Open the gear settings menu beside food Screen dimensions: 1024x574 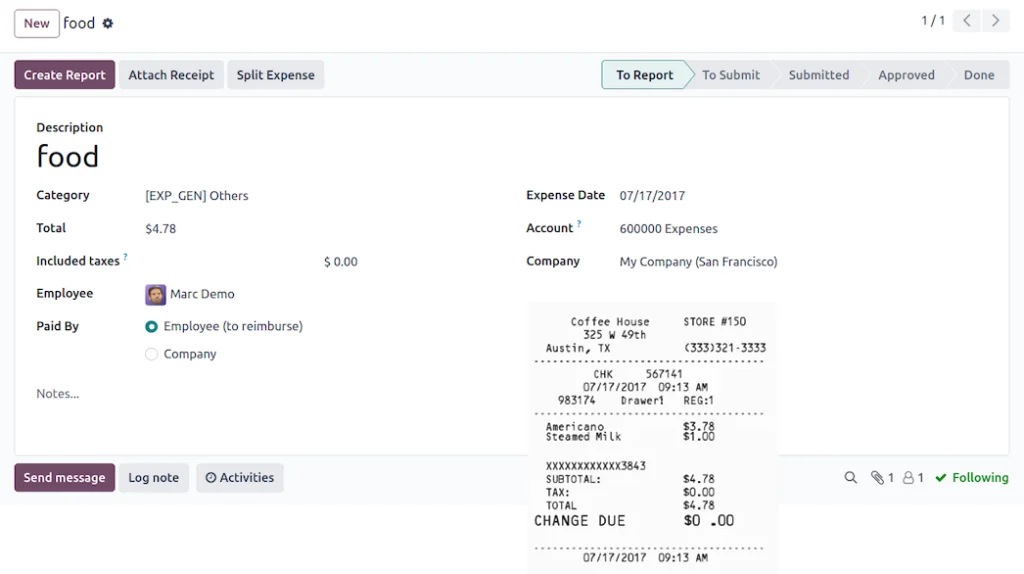[x=108, y=24]
